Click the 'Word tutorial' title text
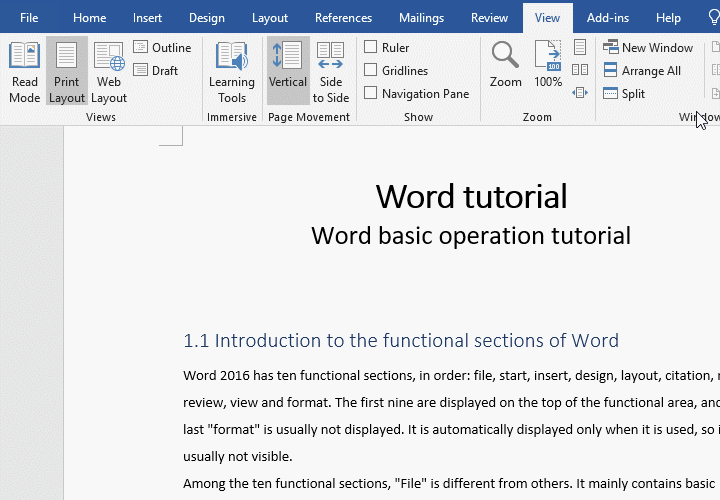This screenshot has height=500, width=720. [x=472, y=197]
